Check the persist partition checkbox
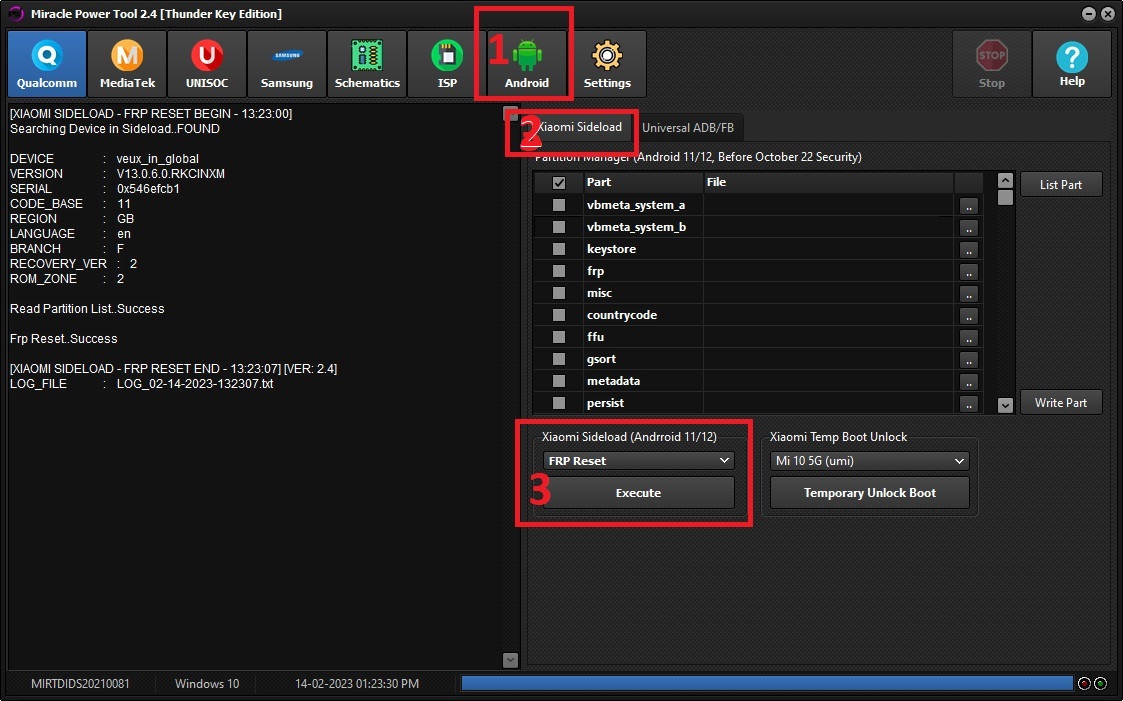This screenshot has height=701, width=1123. [x=559, y=402]
